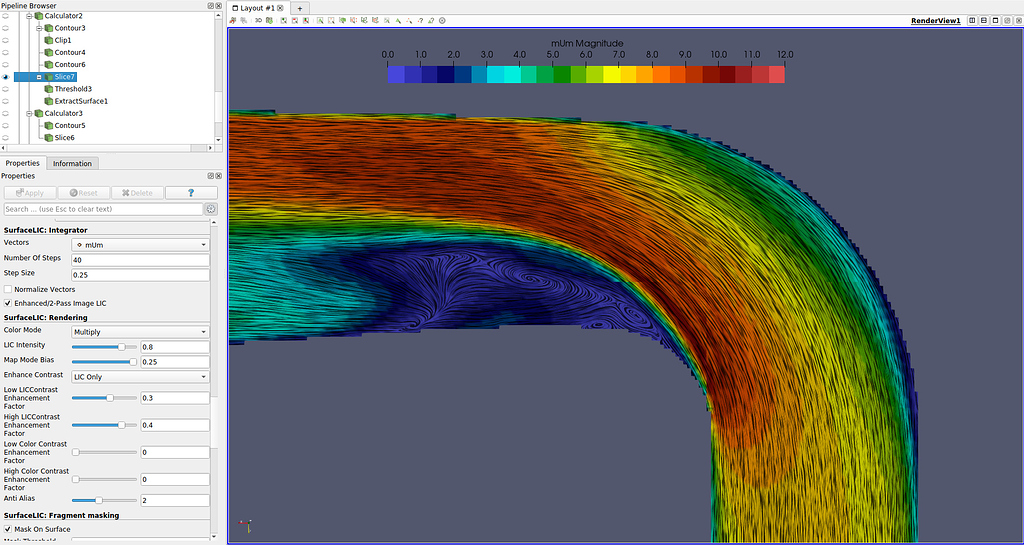The height and width of the screenshot is (545, 1024).
Task: Open properties help question mark button
Action: (191, 193)
